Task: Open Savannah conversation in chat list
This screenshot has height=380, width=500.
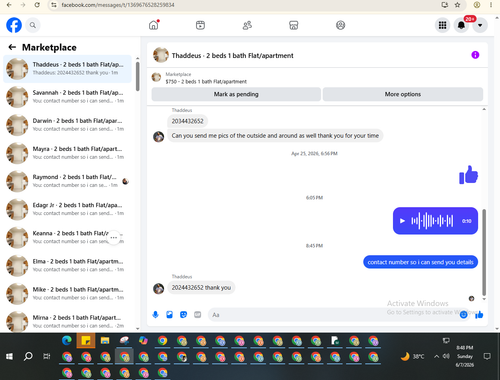Action: pyautogui.click(x=67, y=97)
